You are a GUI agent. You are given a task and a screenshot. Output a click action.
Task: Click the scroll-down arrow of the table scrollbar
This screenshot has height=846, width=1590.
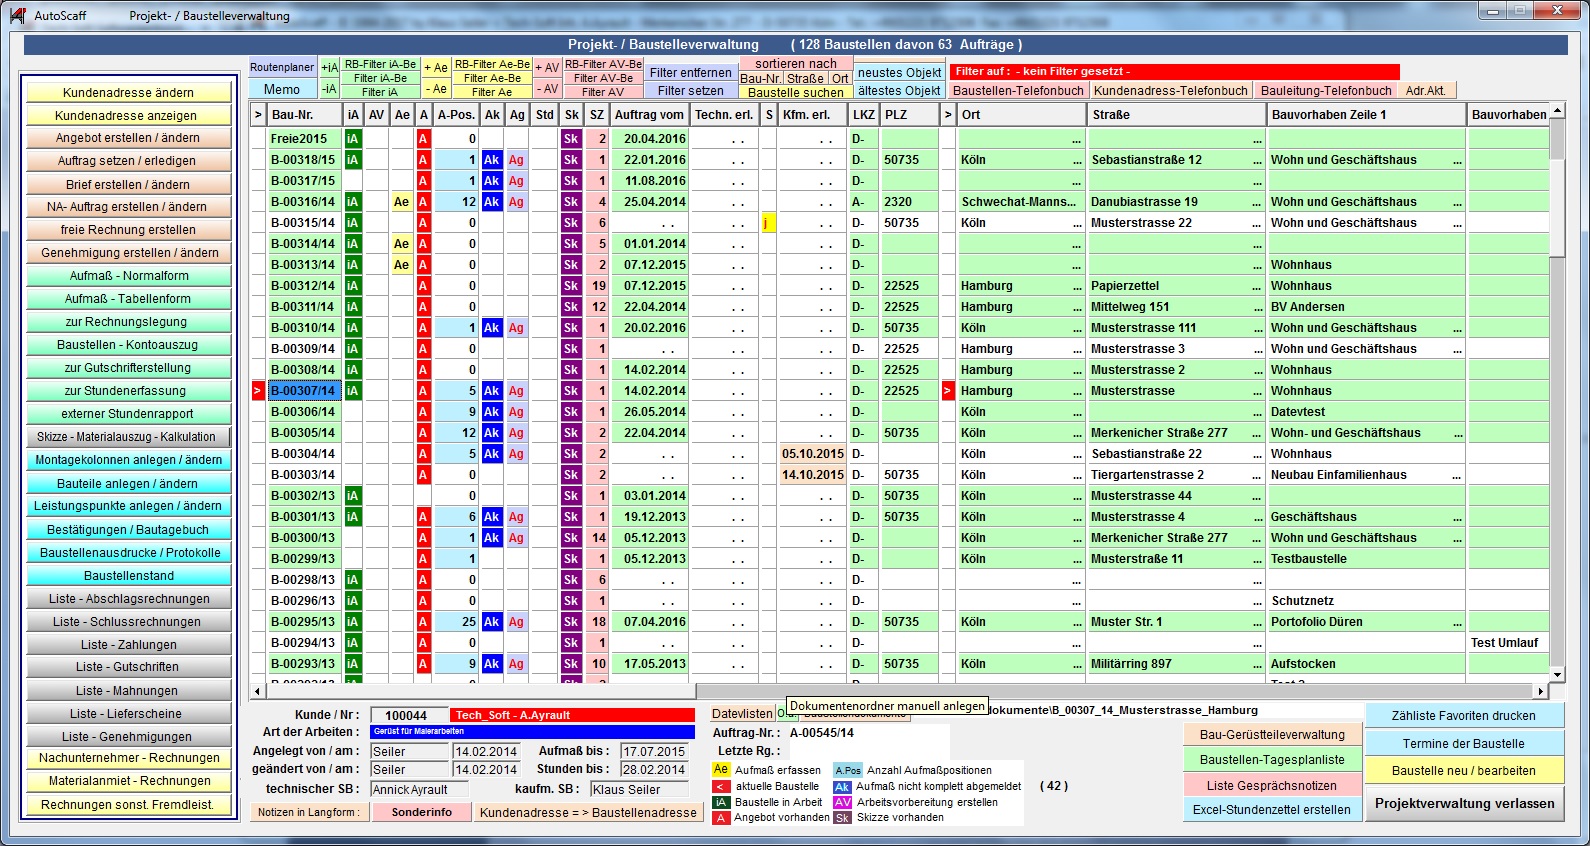1557,674
